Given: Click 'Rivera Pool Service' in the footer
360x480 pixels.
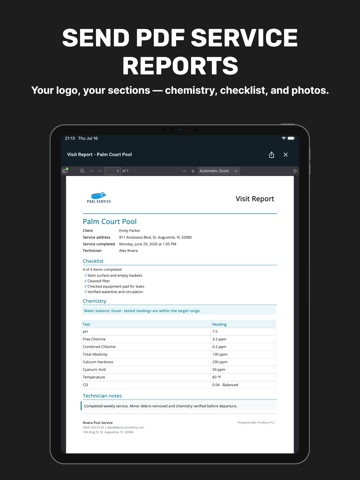Looking at the screenshot, I should click(98, 423).
